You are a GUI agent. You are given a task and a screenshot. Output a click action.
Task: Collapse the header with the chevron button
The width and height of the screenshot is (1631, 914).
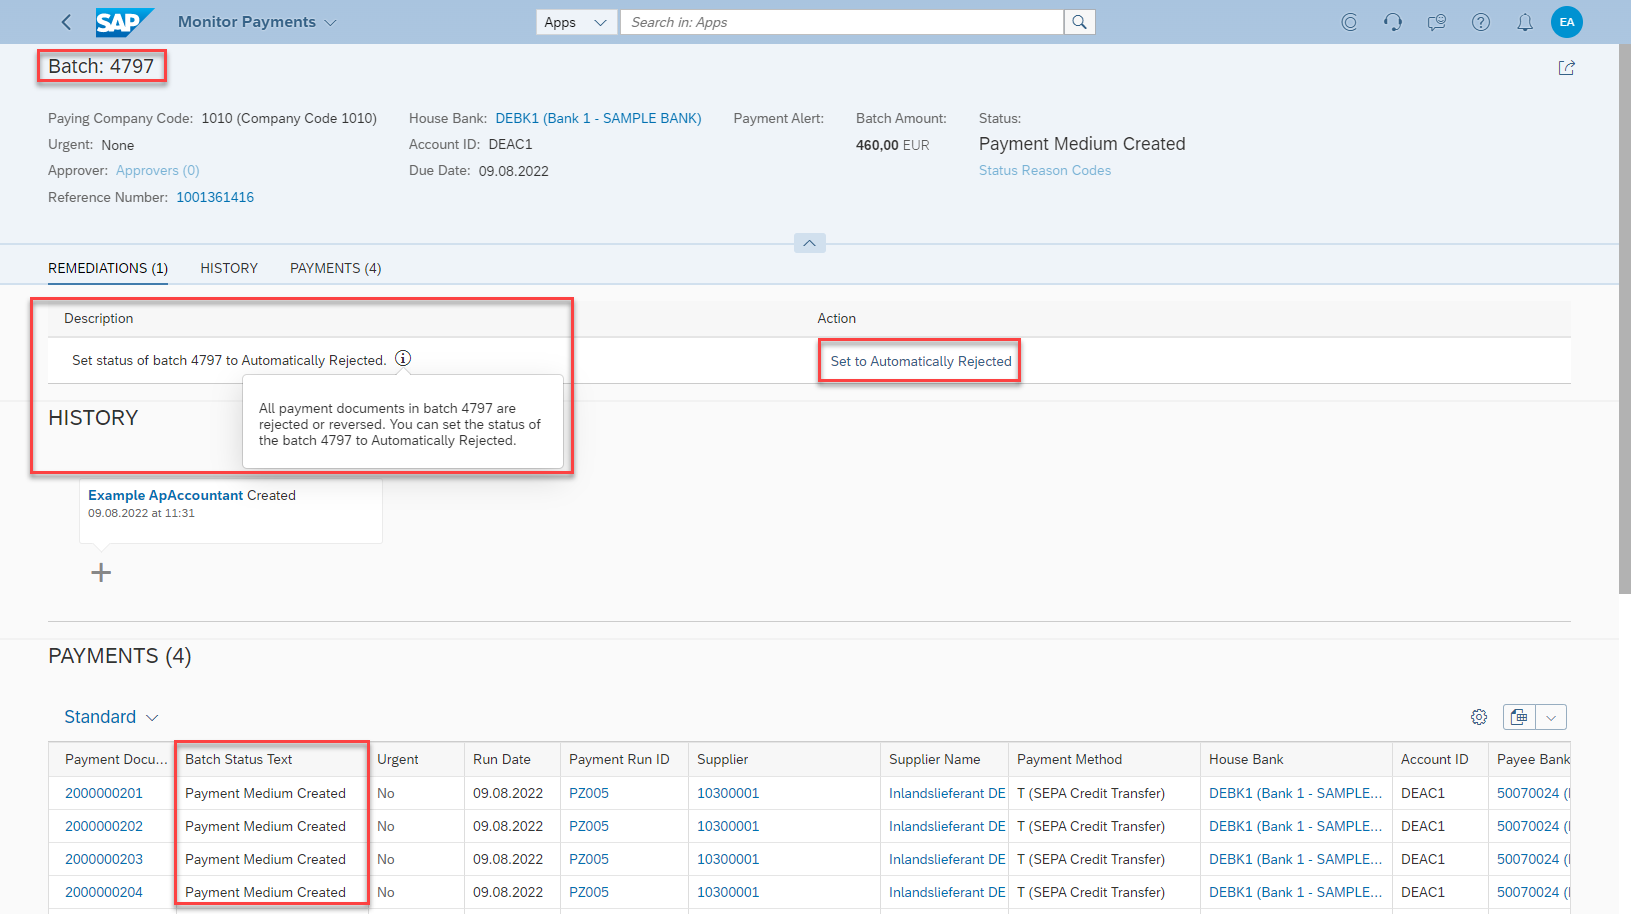[810, 243]
